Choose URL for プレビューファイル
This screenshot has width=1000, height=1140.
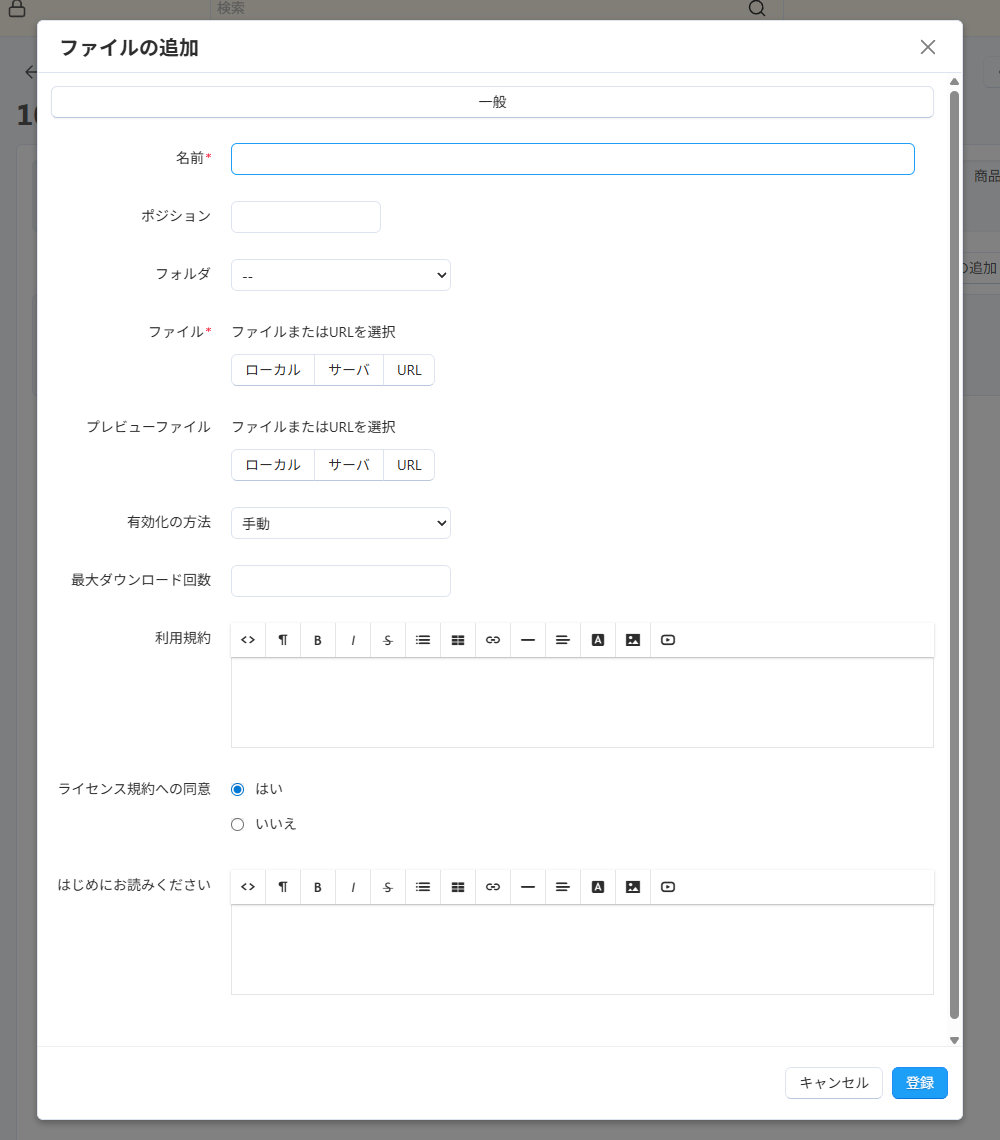pos(409,464)
